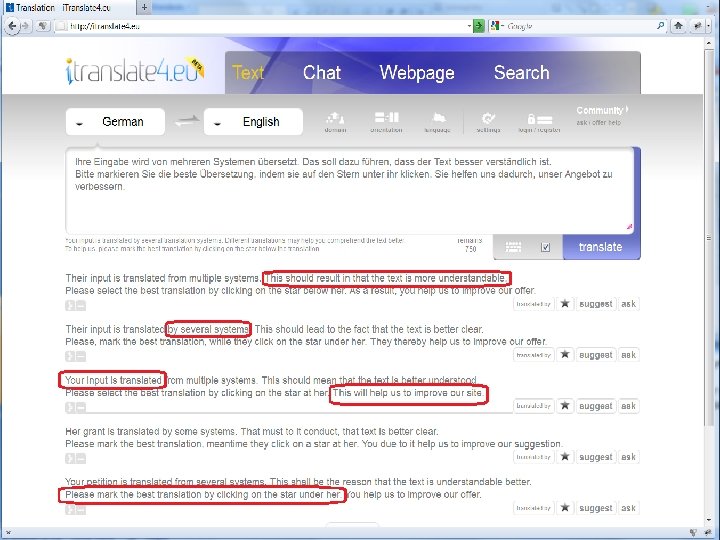The height and width of the screenshot is (540, 720).
Task: Click 'ask' for the 'Your input is translated' result
Action: [628, 405]
